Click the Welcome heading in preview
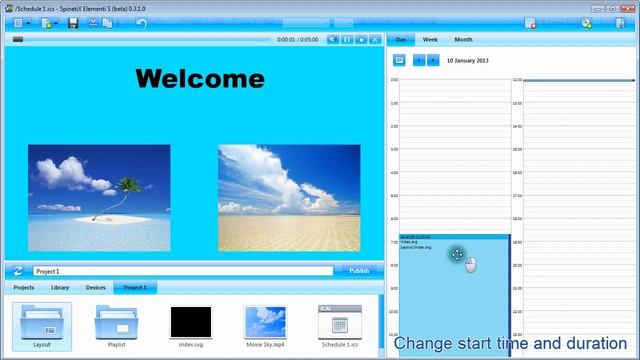This screenshot has height=360, width=640. point(200,78)
